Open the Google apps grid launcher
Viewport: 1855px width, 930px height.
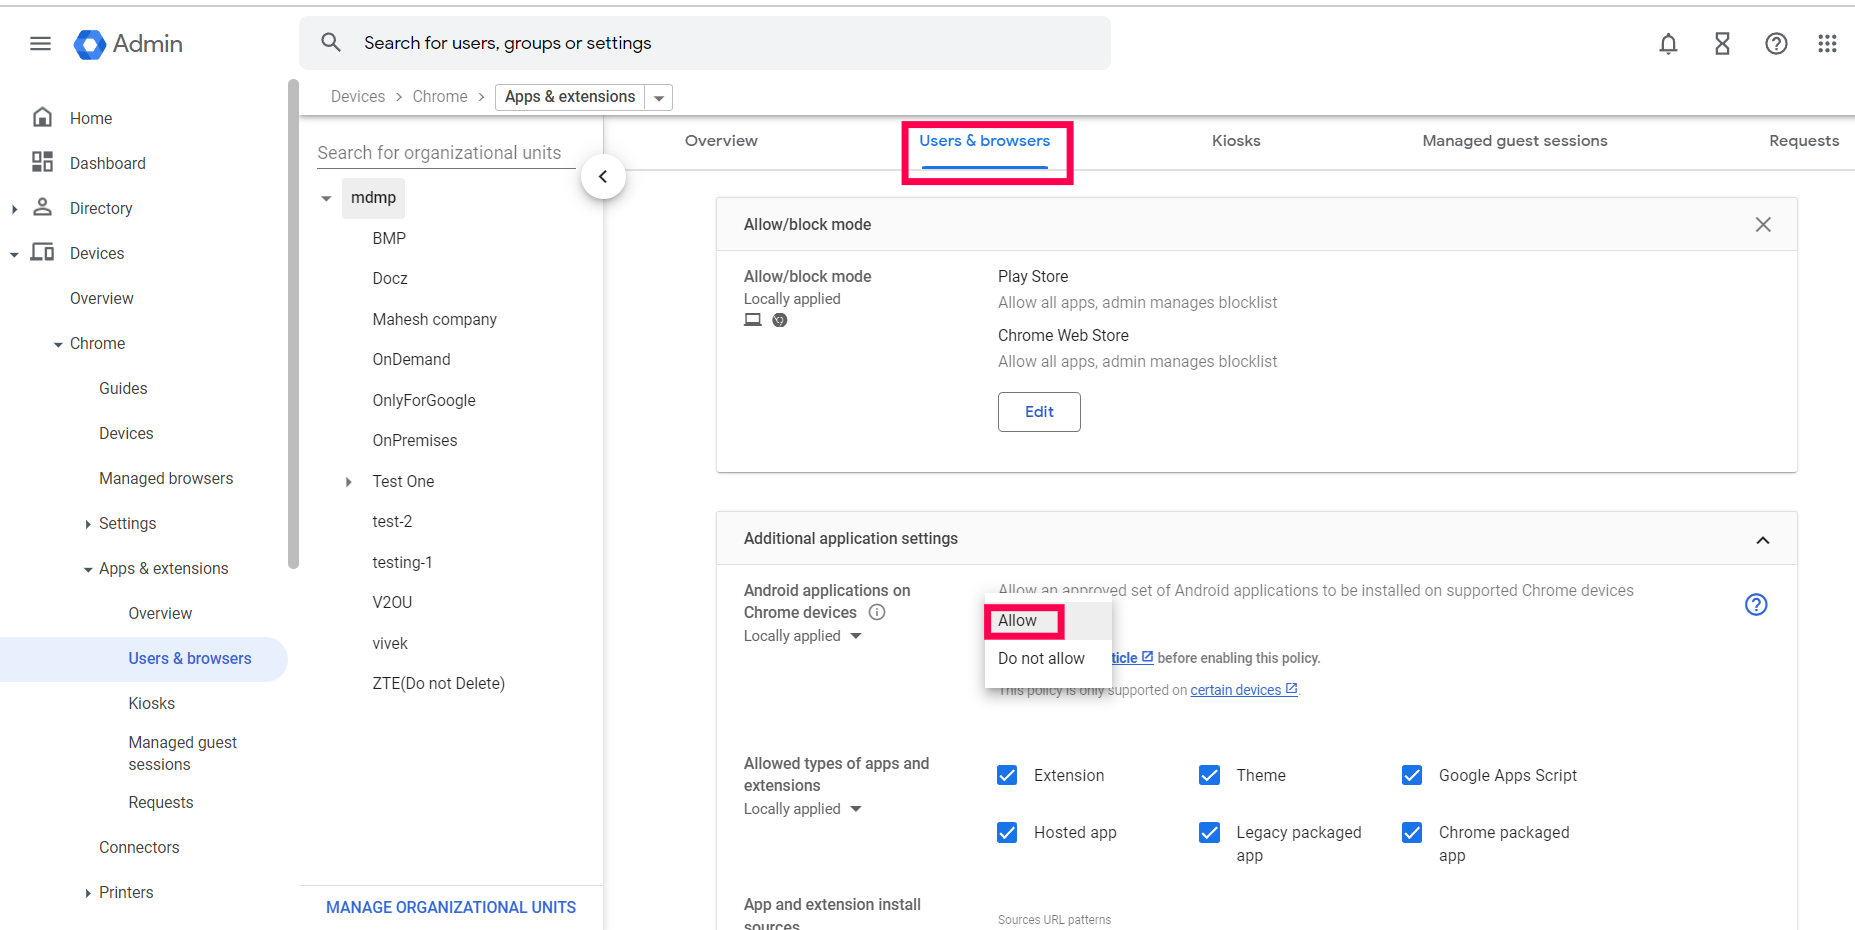click(1827, 44)
